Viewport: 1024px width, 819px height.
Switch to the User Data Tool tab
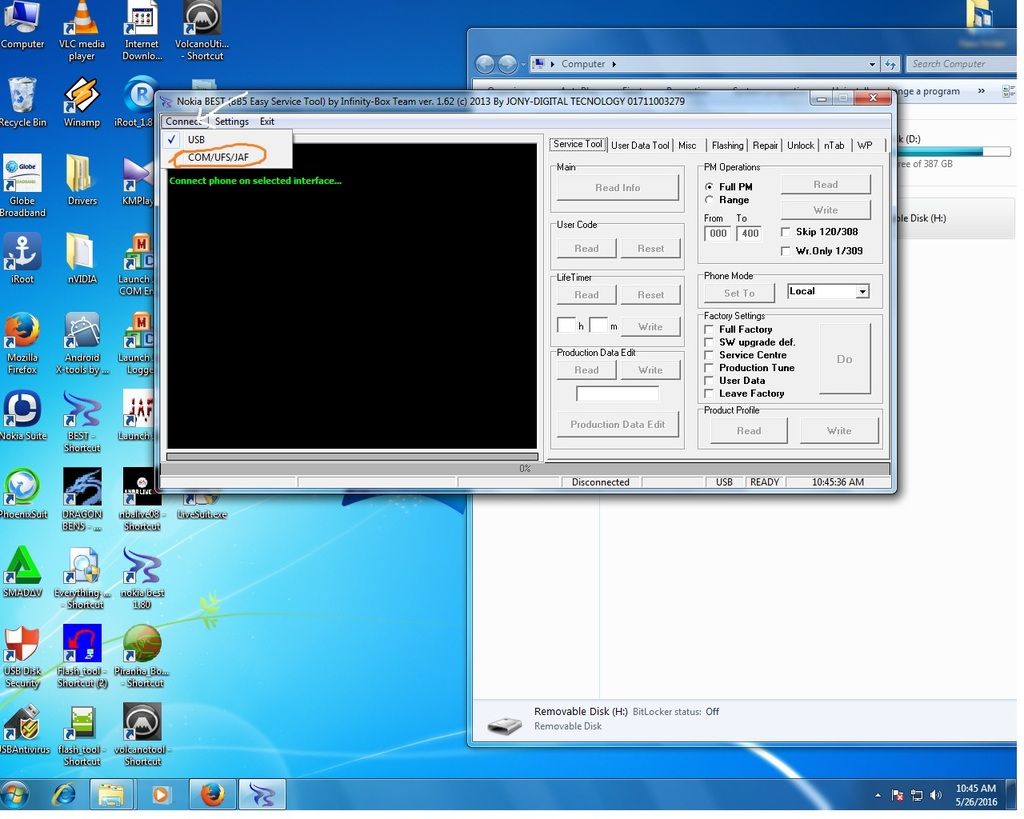(640, 145)
